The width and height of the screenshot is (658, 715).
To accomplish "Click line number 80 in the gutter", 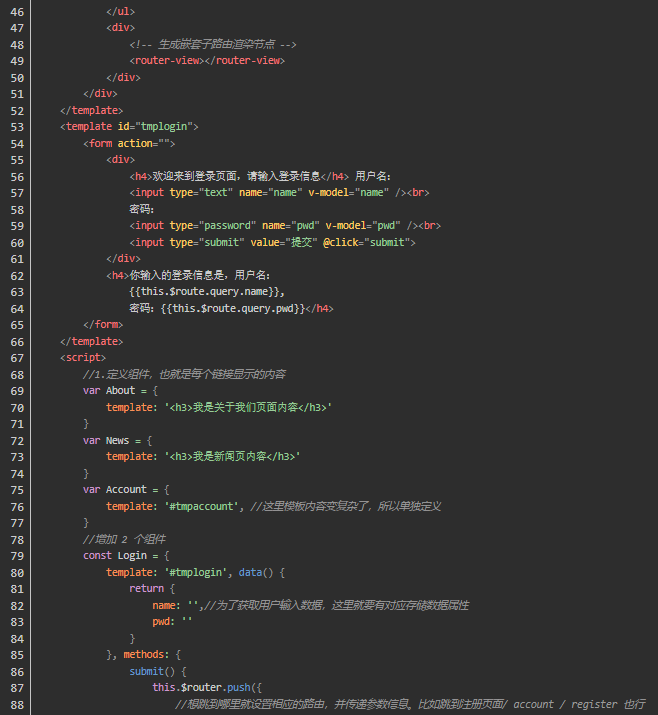I will pos(17,572).
